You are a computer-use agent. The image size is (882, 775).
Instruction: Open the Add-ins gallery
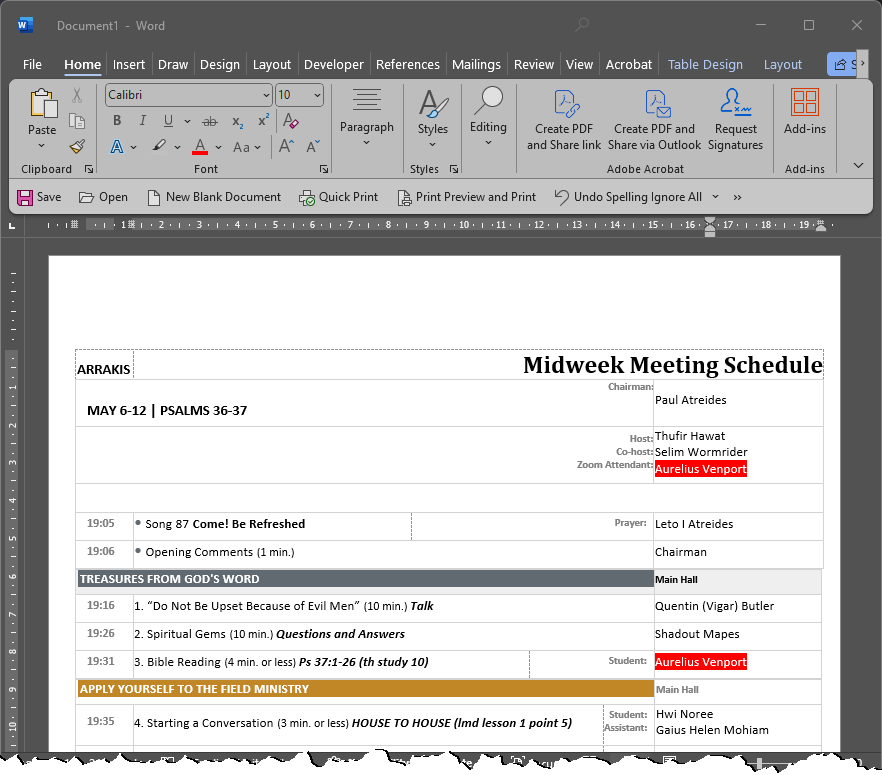point(804,111)
